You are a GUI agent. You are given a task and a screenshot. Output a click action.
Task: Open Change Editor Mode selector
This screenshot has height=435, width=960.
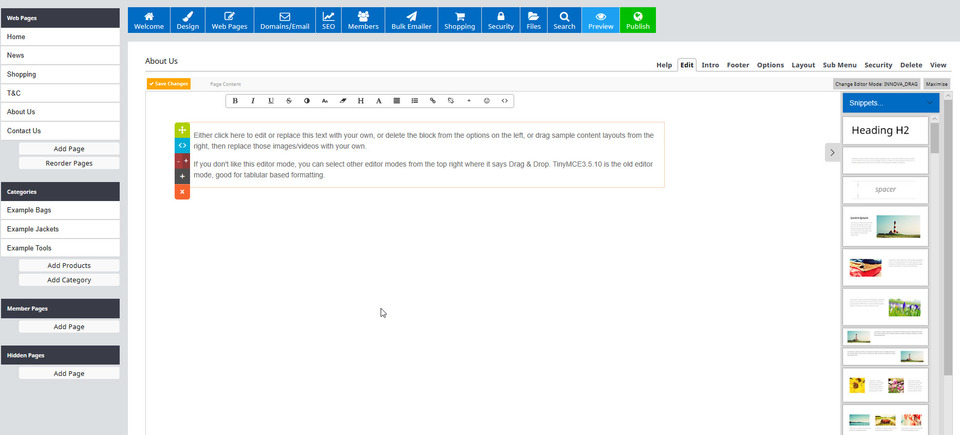[876, 84]
